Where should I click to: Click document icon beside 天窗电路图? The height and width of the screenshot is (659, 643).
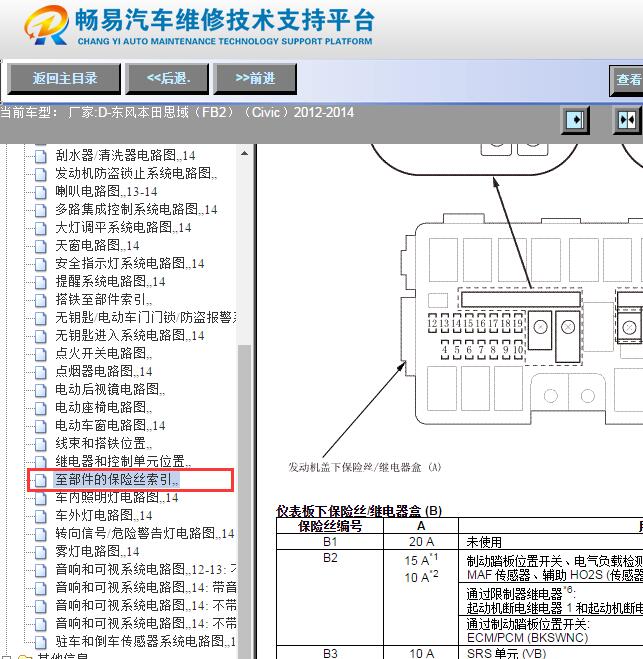coord(41,246)
